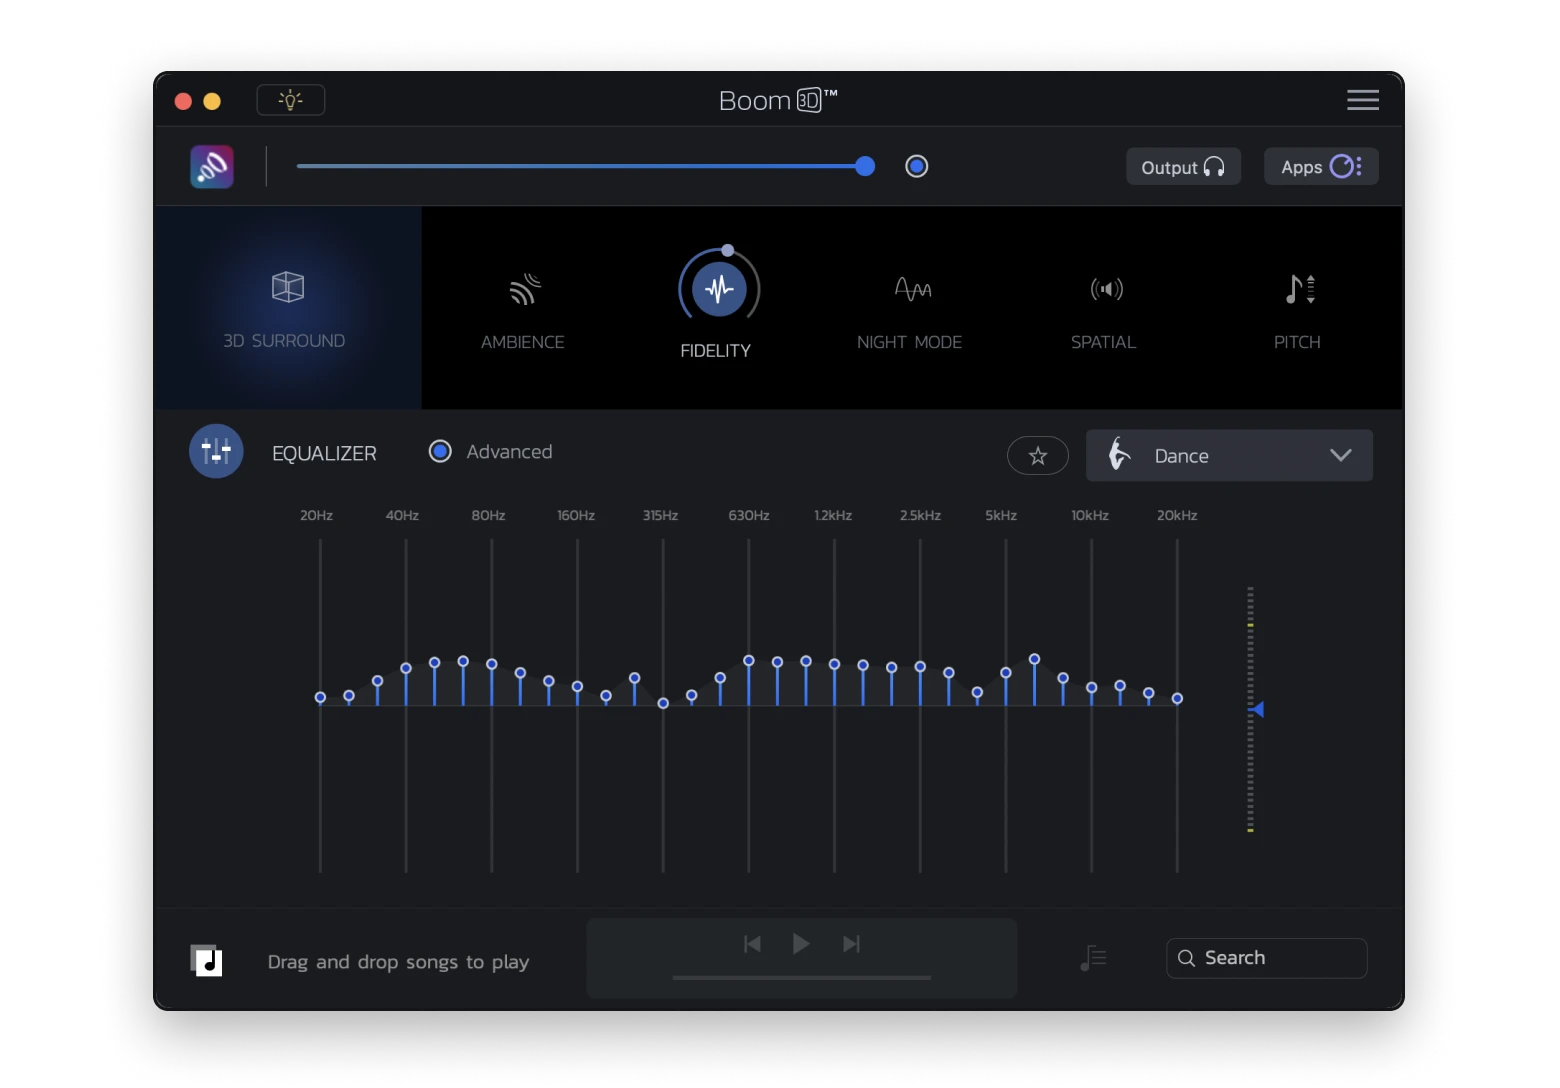Open the hamburger menu
1560x1088 pixels.
(x=1362, y=100)
